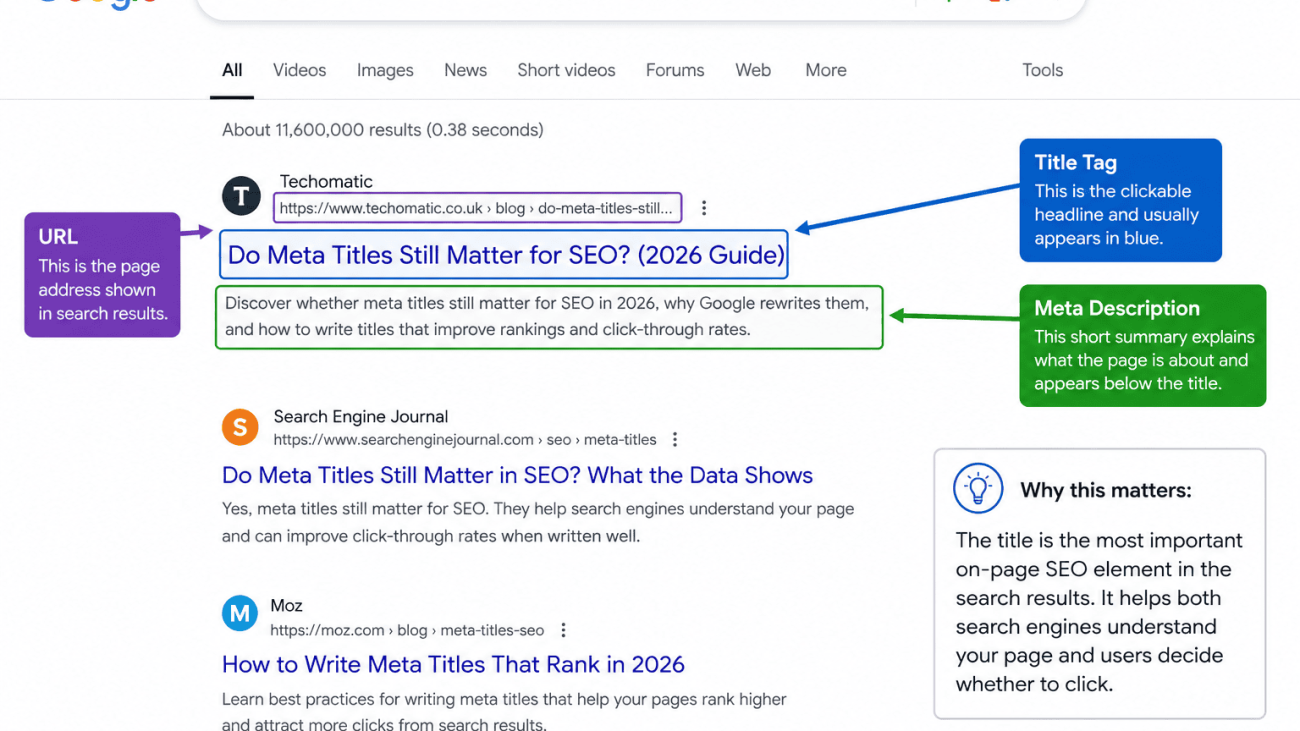The width and height of the screenshot is (1300, 731).
Task: Click the lightbulb icon beside Why this matters
Action: coord(977,489)
